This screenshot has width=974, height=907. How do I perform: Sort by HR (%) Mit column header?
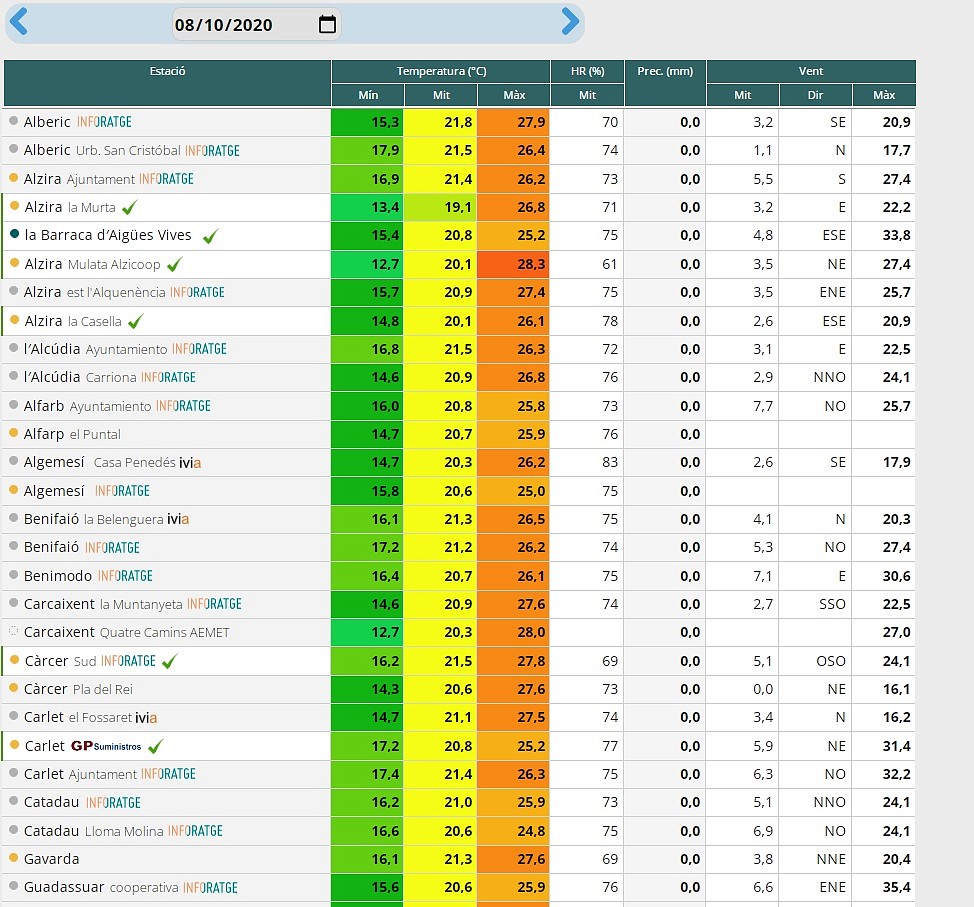[587, 95]
